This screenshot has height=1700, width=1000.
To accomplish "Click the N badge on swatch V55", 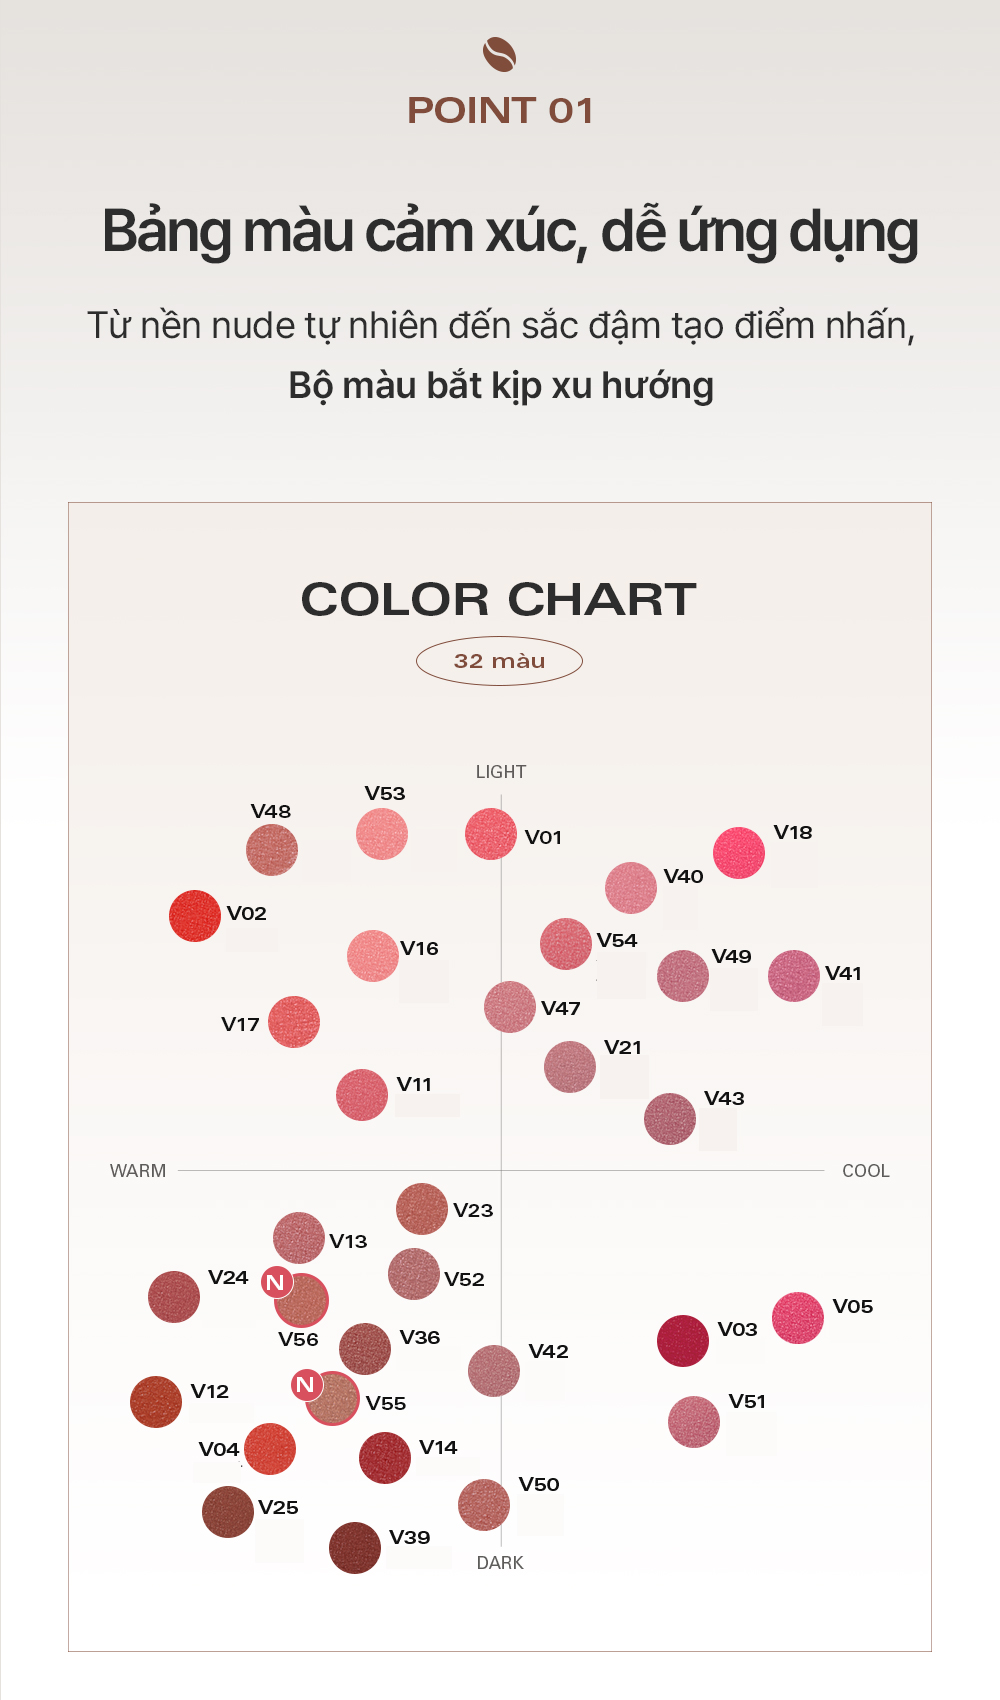I will click(x=306, y=1385).
